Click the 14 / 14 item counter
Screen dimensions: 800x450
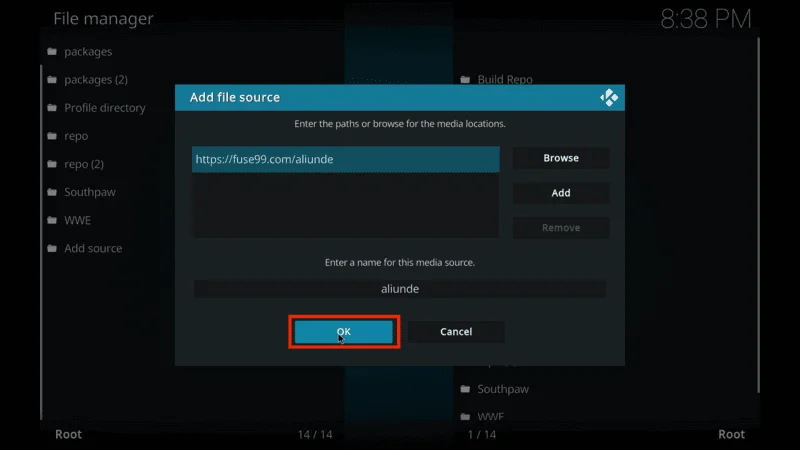(x=315, y=435)
